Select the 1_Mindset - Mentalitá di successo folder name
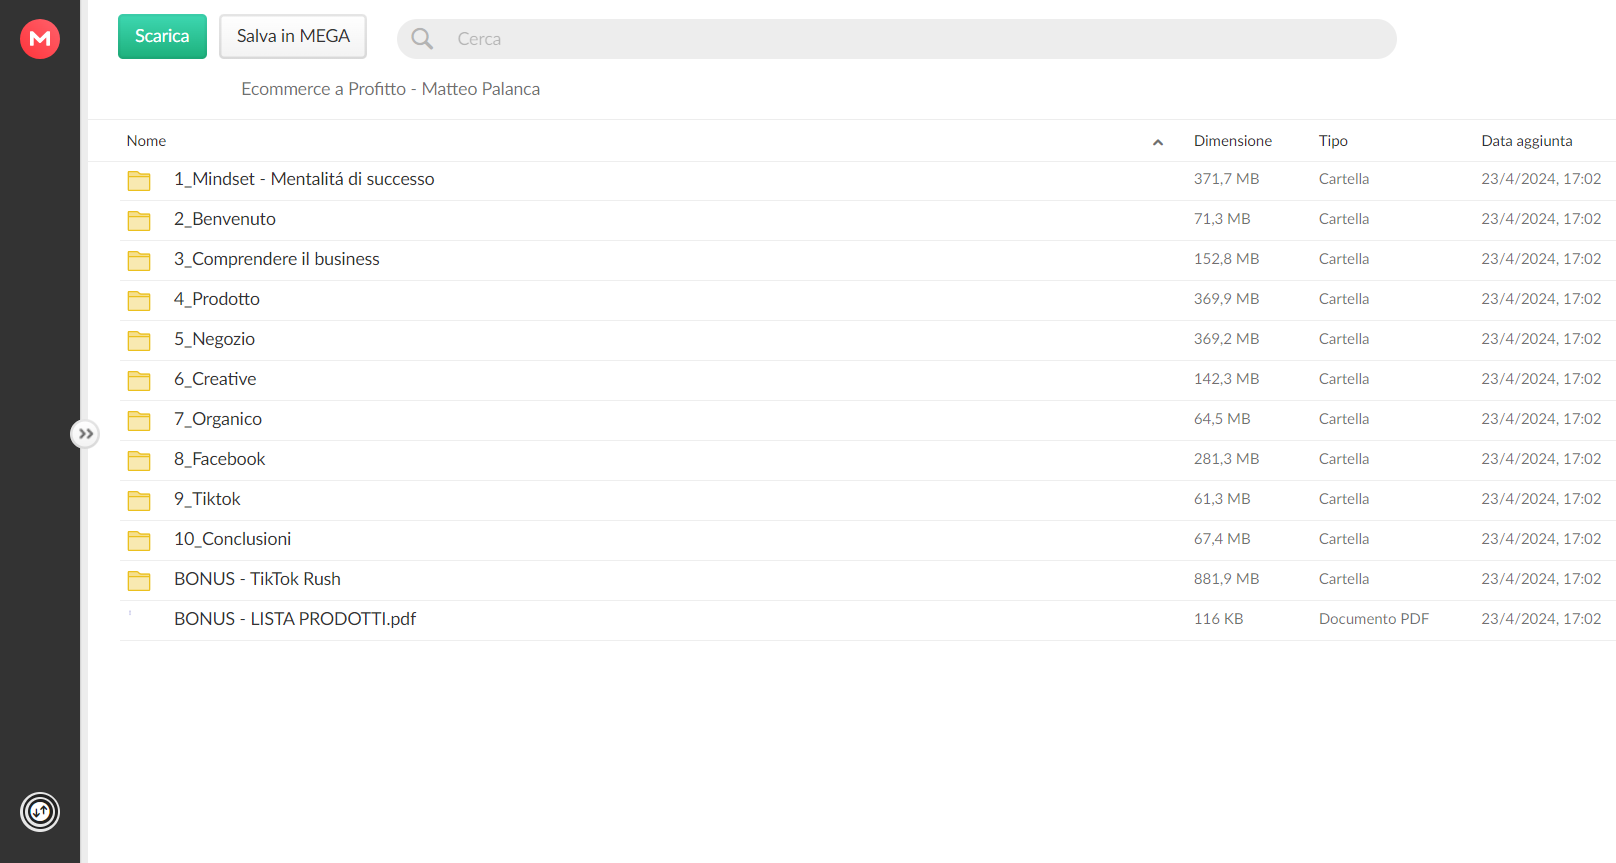The image size is (1616, 863). click(x=304, y=179)
